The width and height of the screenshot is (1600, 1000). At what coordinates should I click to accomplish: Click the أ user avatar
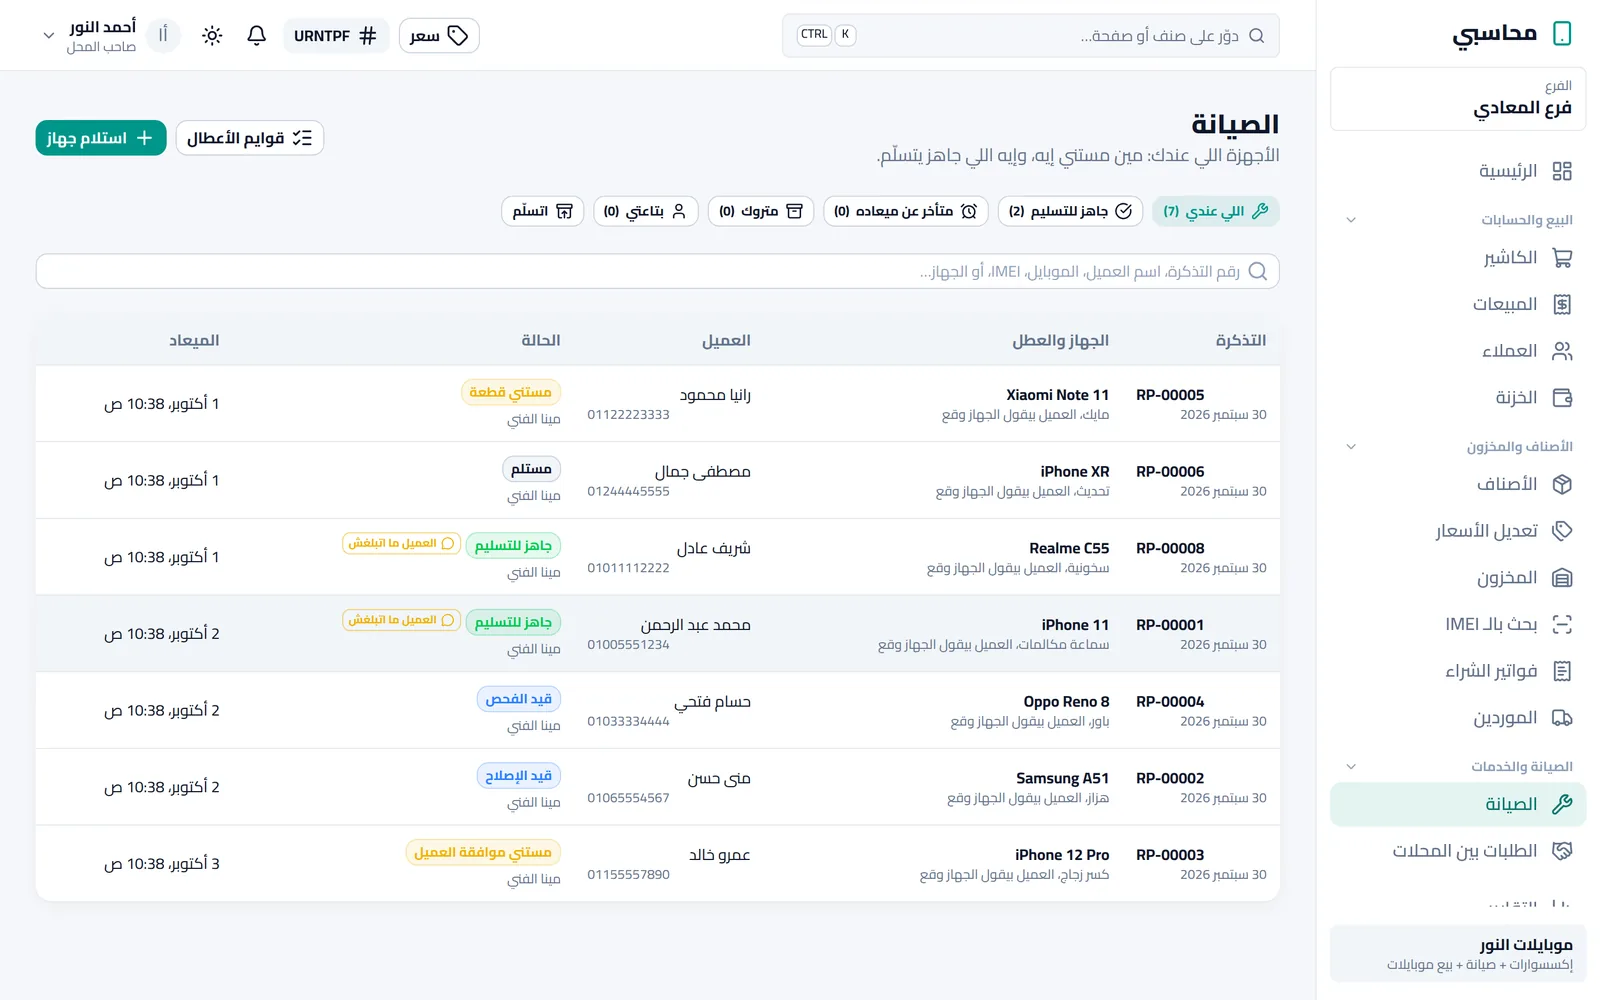point(163,36)
